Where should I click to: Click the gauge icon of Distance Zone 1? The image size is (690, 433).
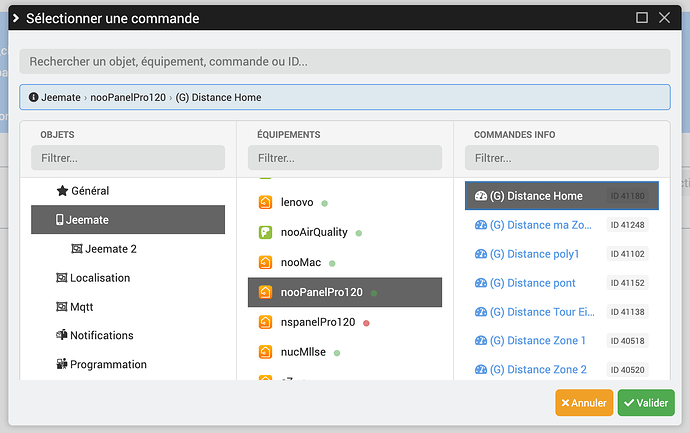point(481,341)
